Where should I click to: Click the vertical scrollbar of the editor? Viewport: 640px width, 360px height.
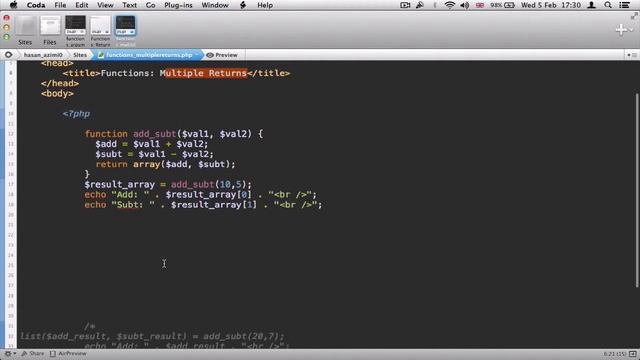637,191
